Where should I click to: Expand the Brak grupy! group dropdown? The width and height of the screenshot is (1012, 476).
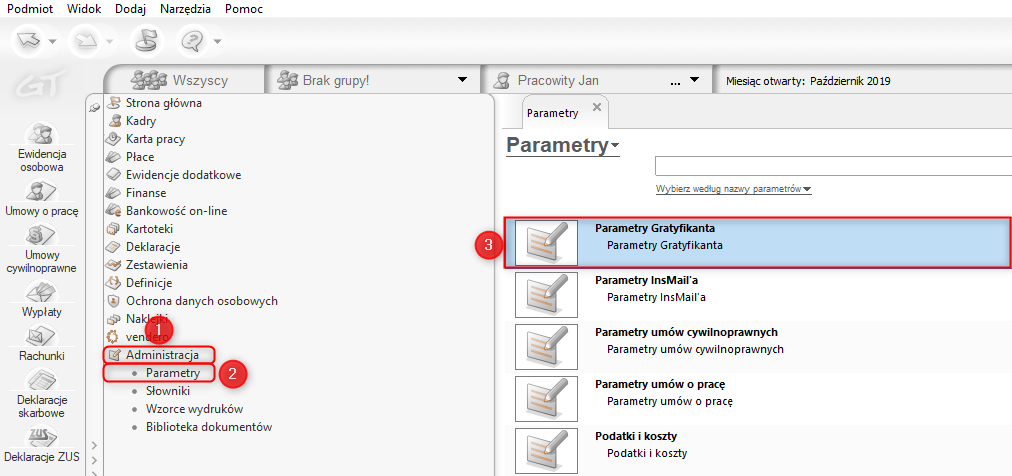[462, 80]
